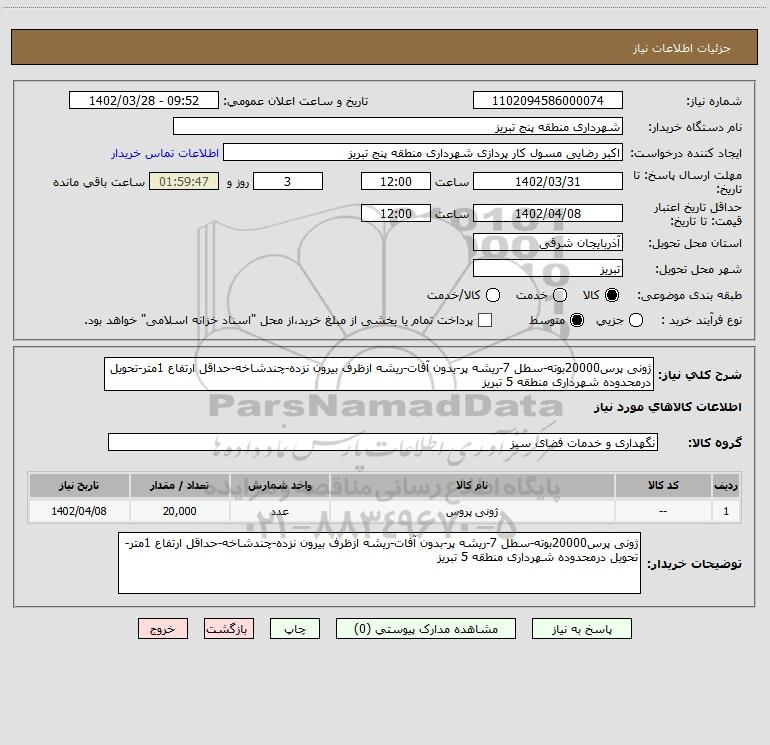Click the quantity cell 20,000
This screenshot has height=745, width=770.
click(180, 512)
